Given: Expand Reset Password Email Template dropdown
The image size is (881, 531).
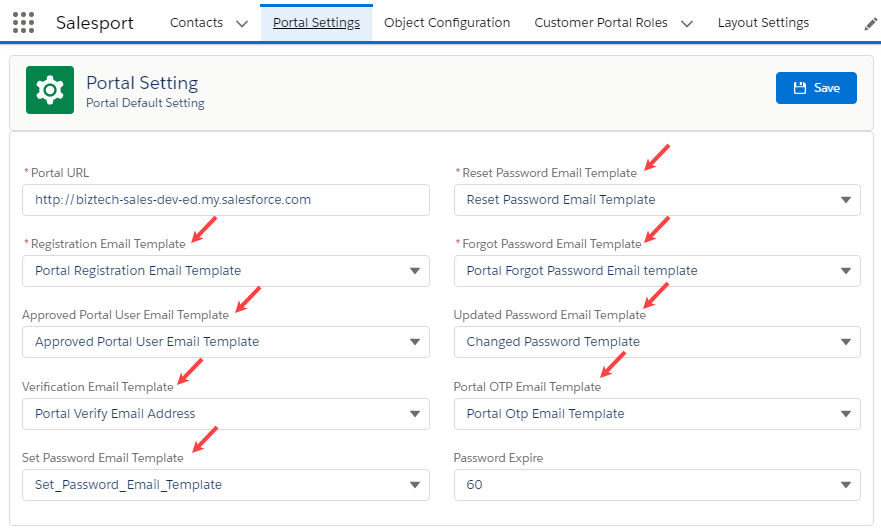Looking at the screenshot, I should coord(657,200).
